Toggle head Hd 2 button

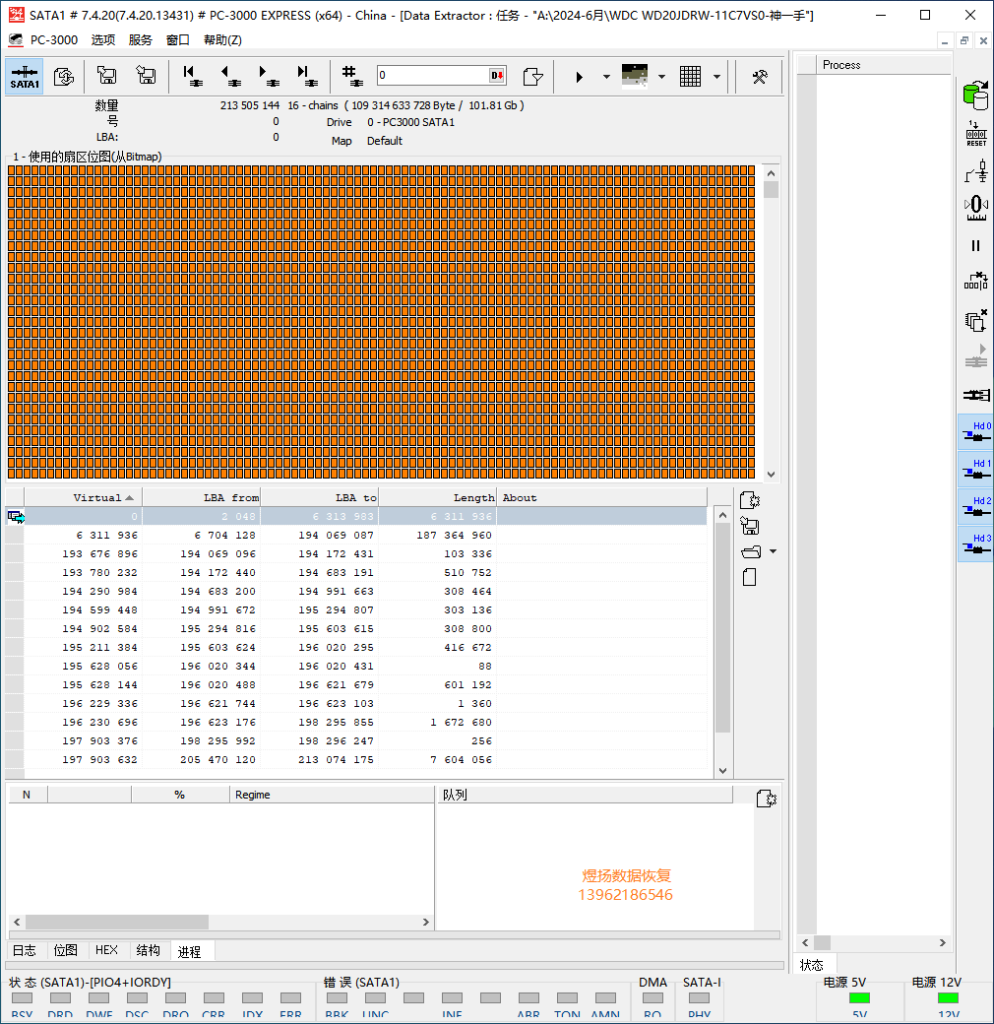976,507
